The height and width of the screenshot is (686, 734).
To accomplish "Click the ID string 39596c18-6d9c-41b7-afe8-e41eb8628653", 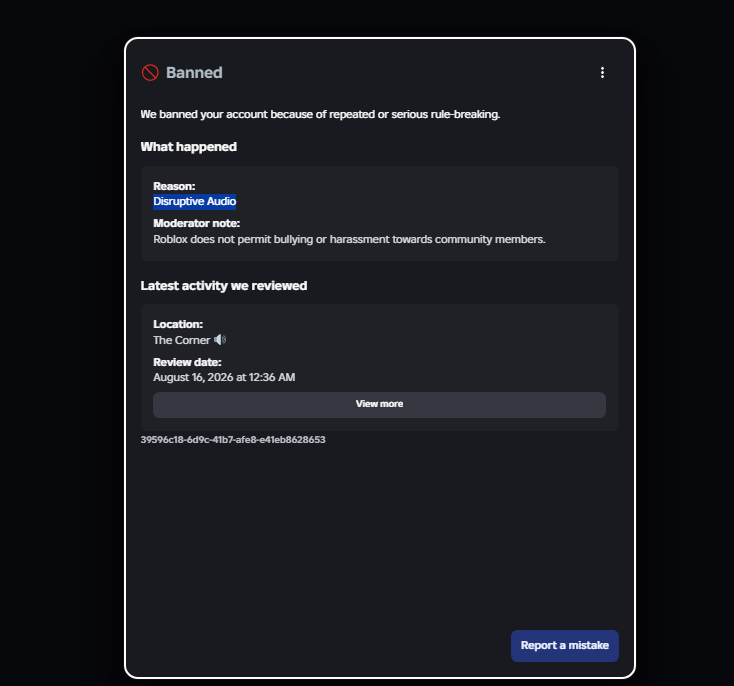I will pos(233,440).
